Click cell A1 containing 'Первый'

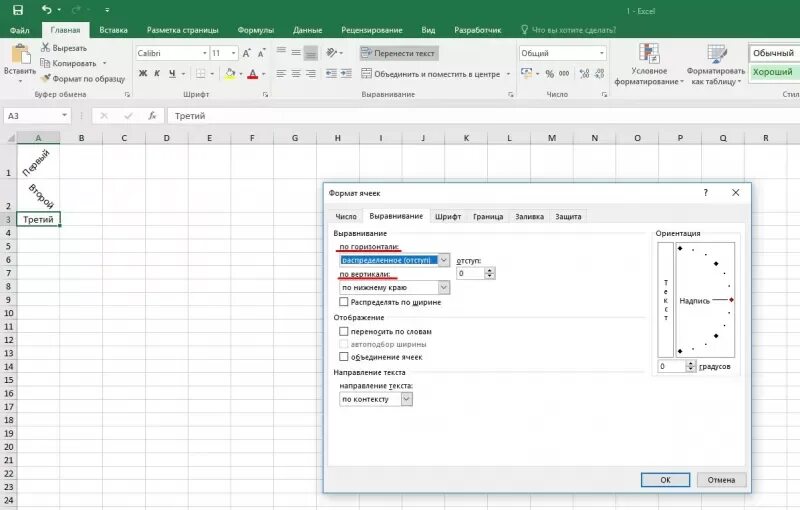38,162
